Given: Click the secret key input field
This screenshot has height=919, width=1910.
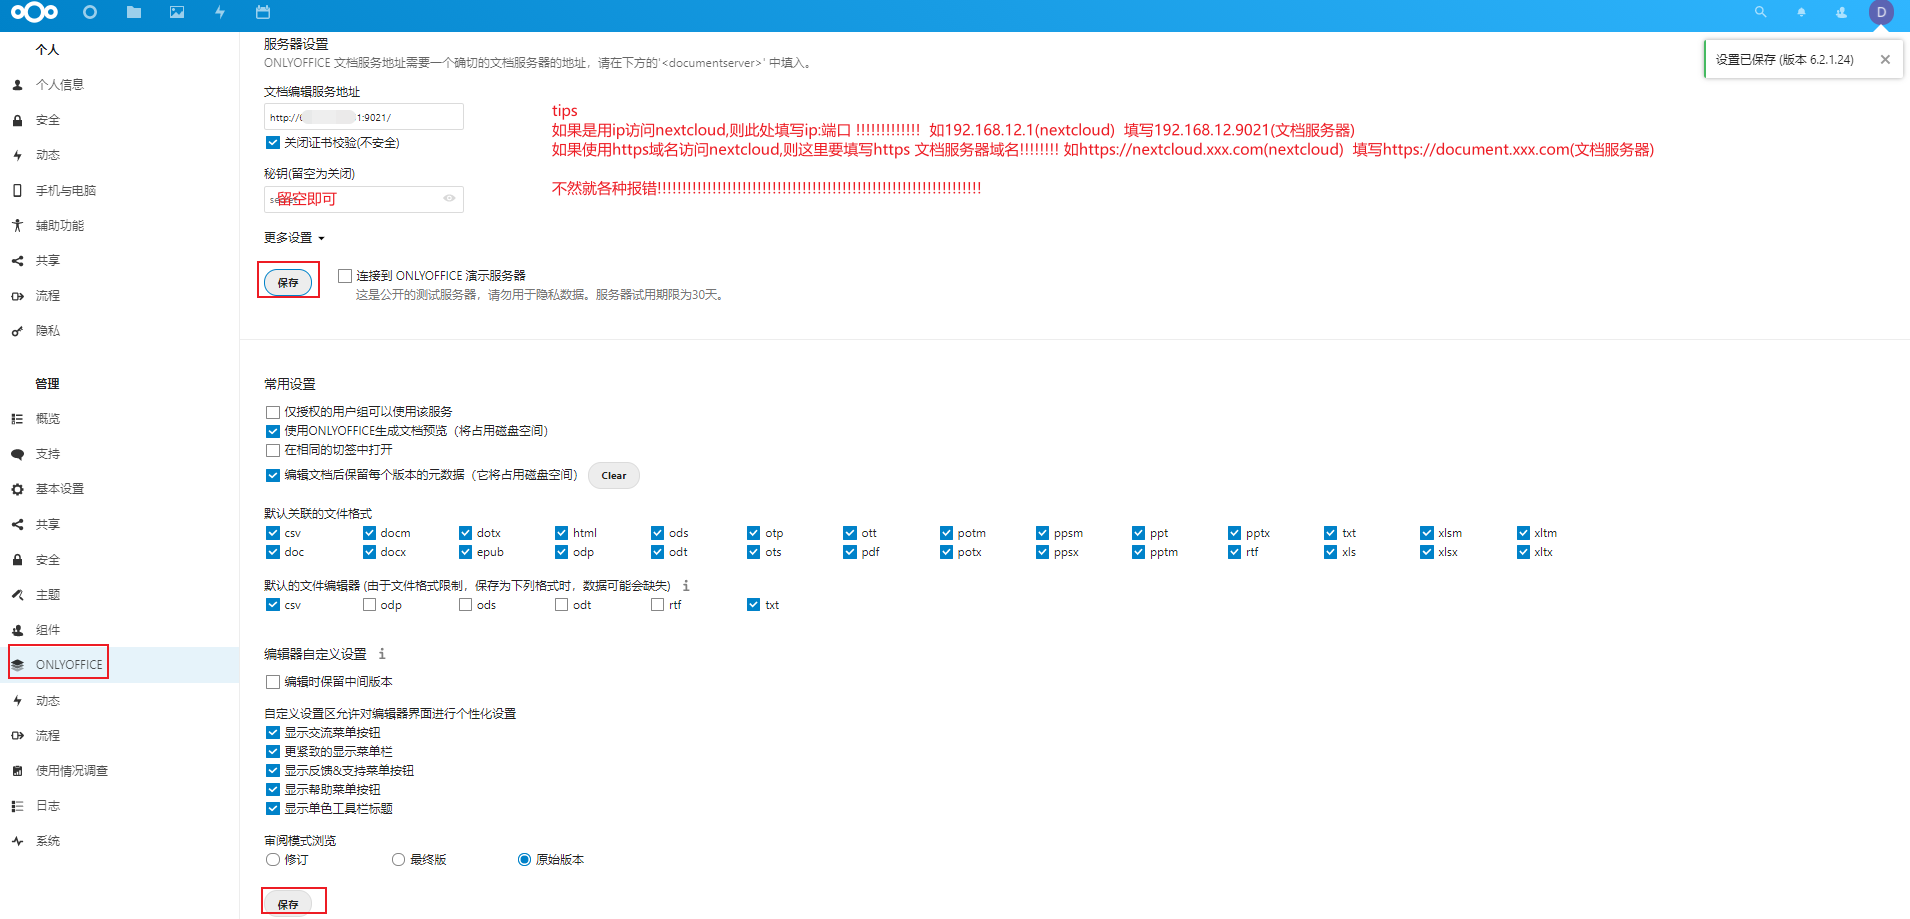Looking at the screenshot, I should point(364,199).
